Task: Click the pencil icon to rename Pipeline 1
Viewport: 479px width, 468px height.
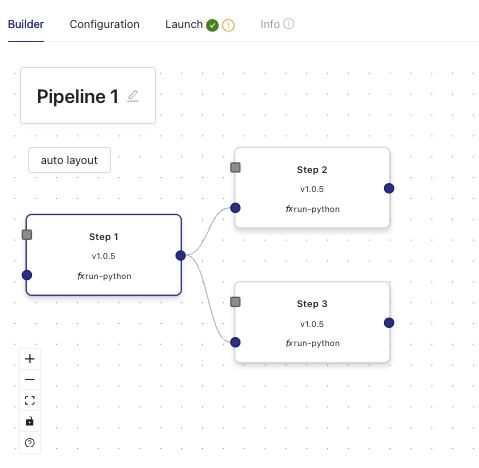Action: coord(133,96)
